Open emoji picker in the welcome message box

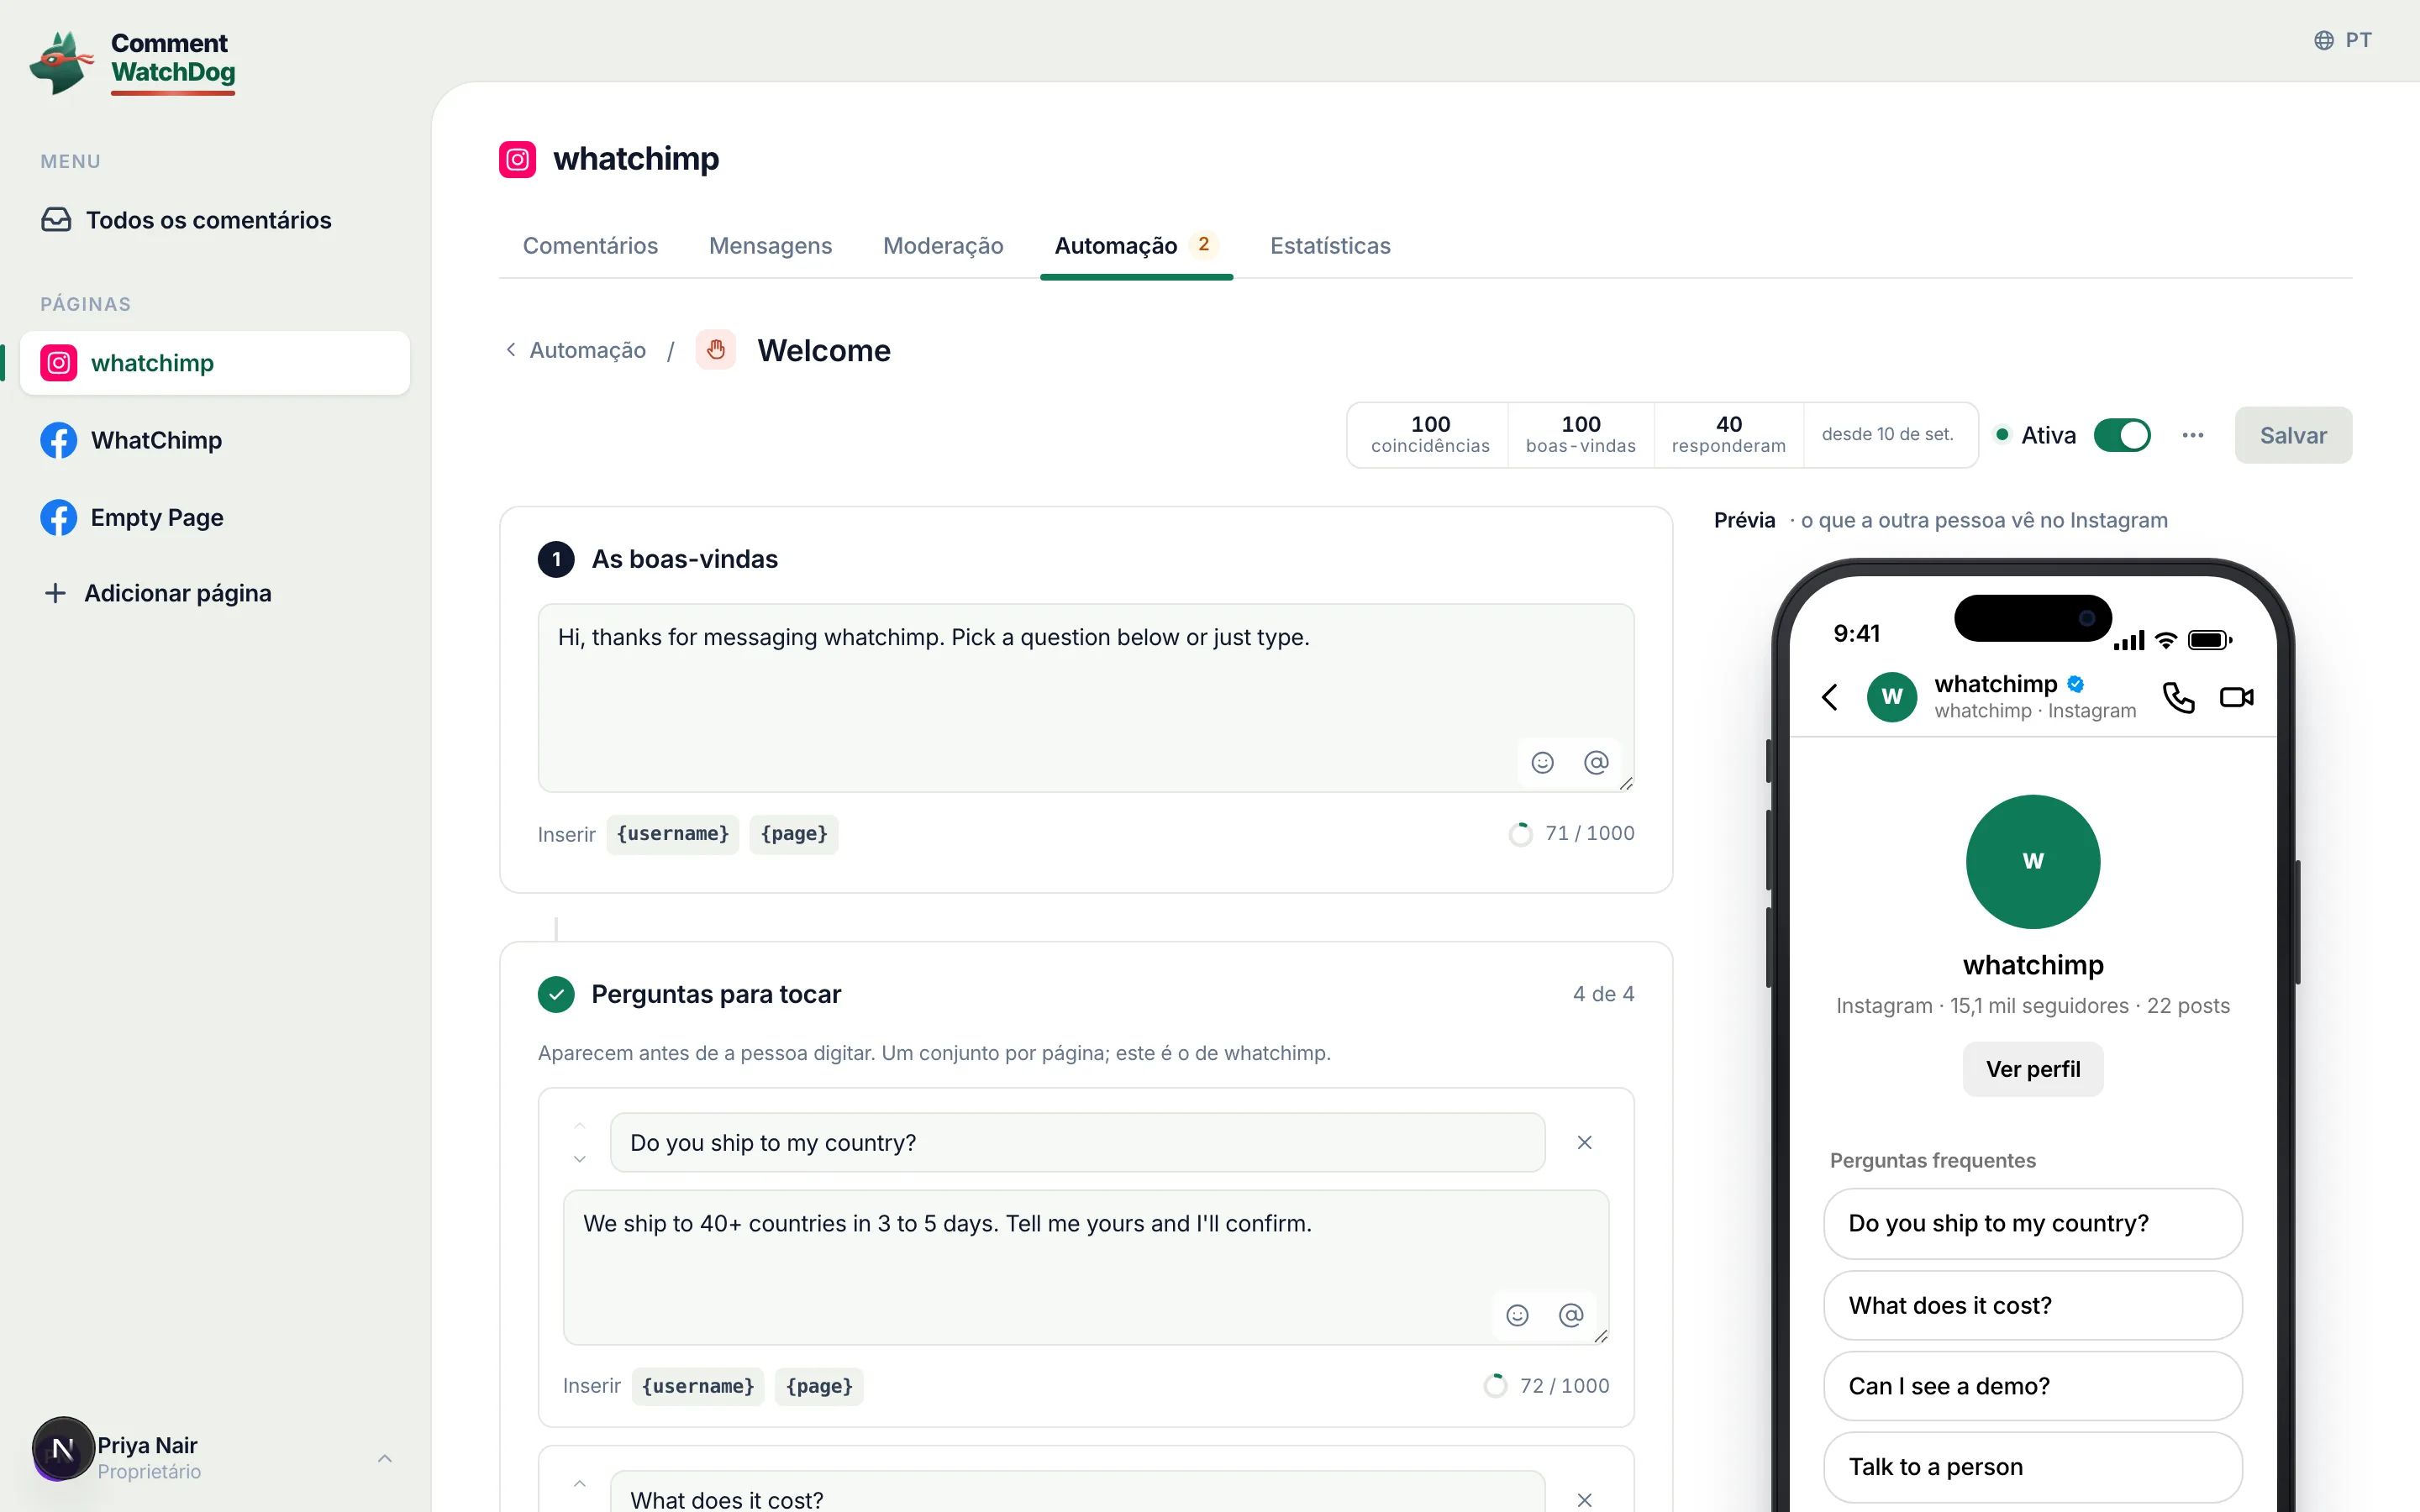[x=1543, y=763]
